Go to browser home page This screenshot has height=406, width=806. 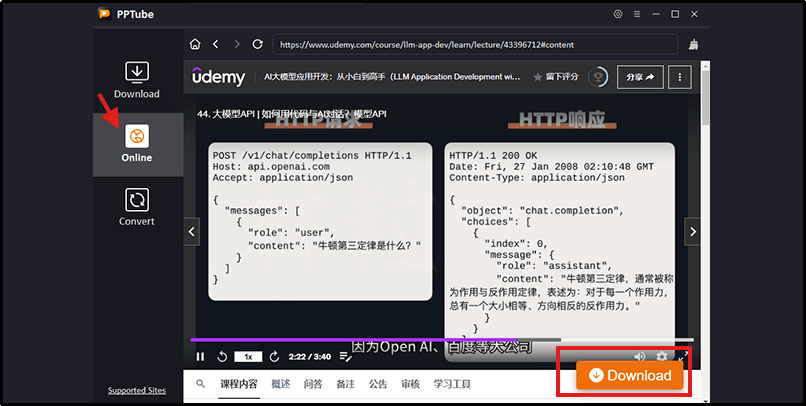pyautogui.click(x=195, y=45)
